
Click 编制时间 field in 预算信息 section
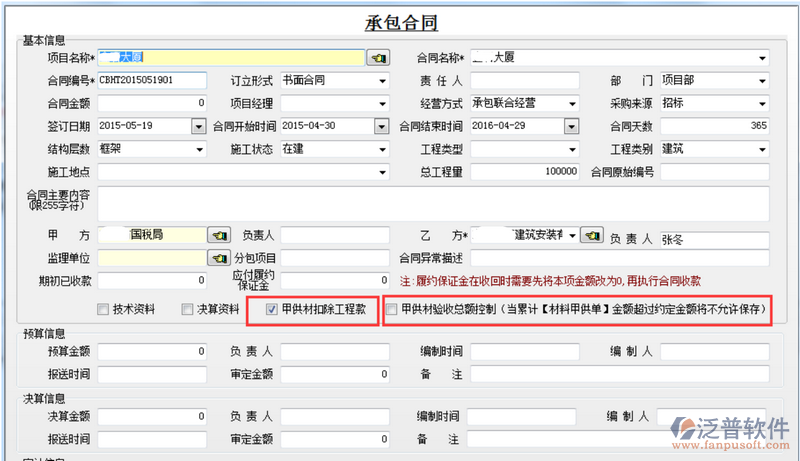524,351
